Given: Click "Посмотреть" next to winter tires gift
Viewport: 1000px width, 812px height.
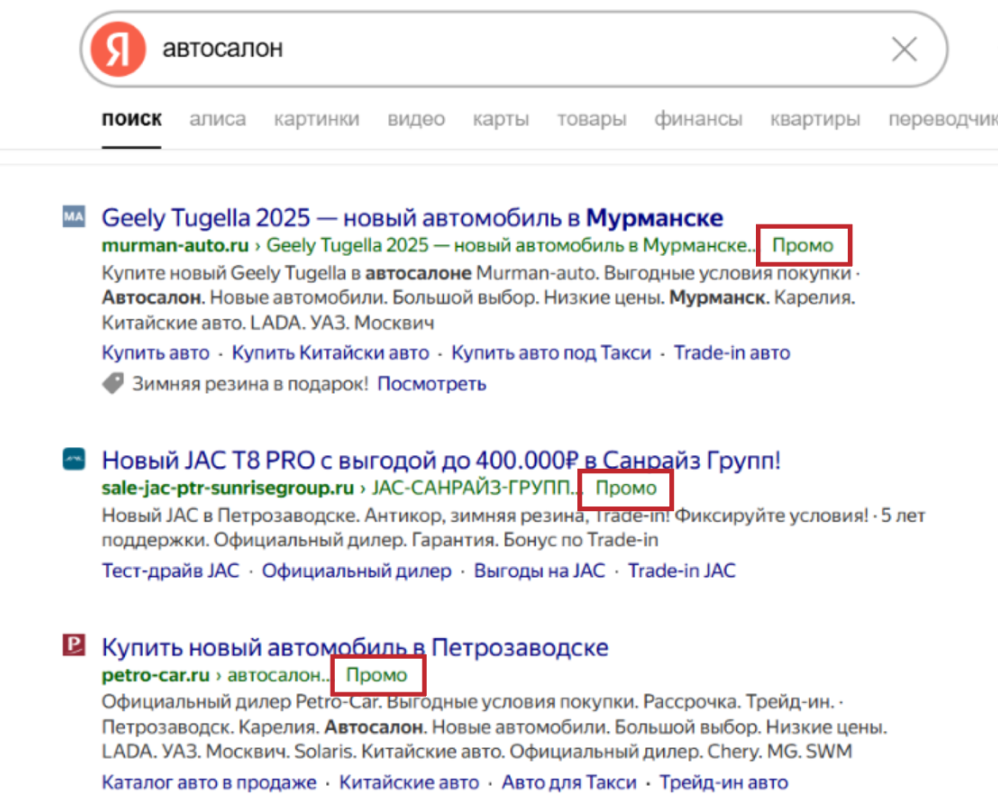Looking at the screenshot, I should point(432,383).
